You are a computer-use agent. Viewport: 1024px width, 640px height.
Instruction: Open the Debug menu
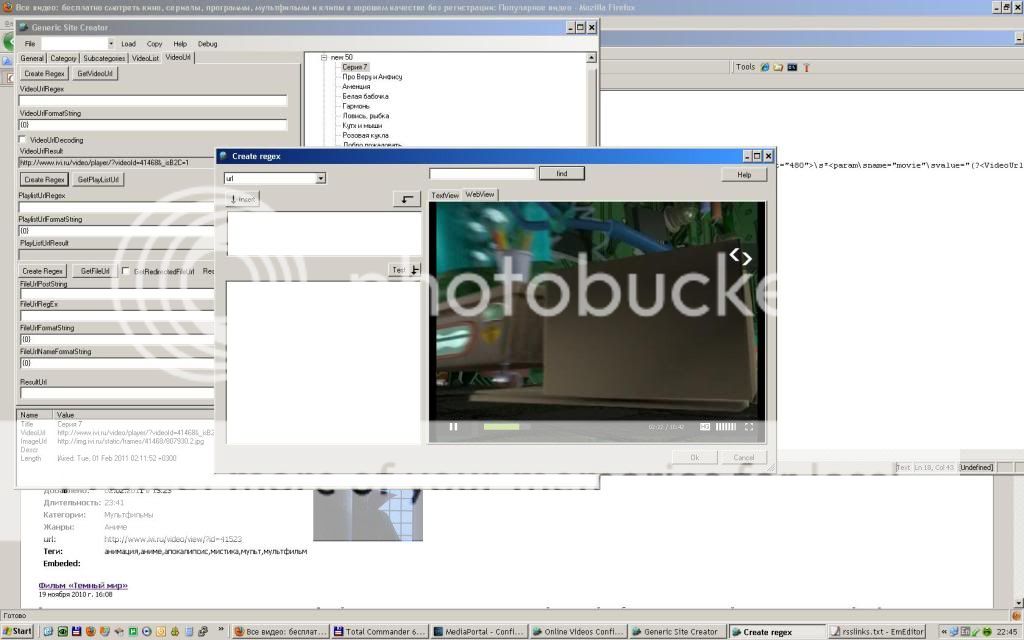tap(207, 44)
